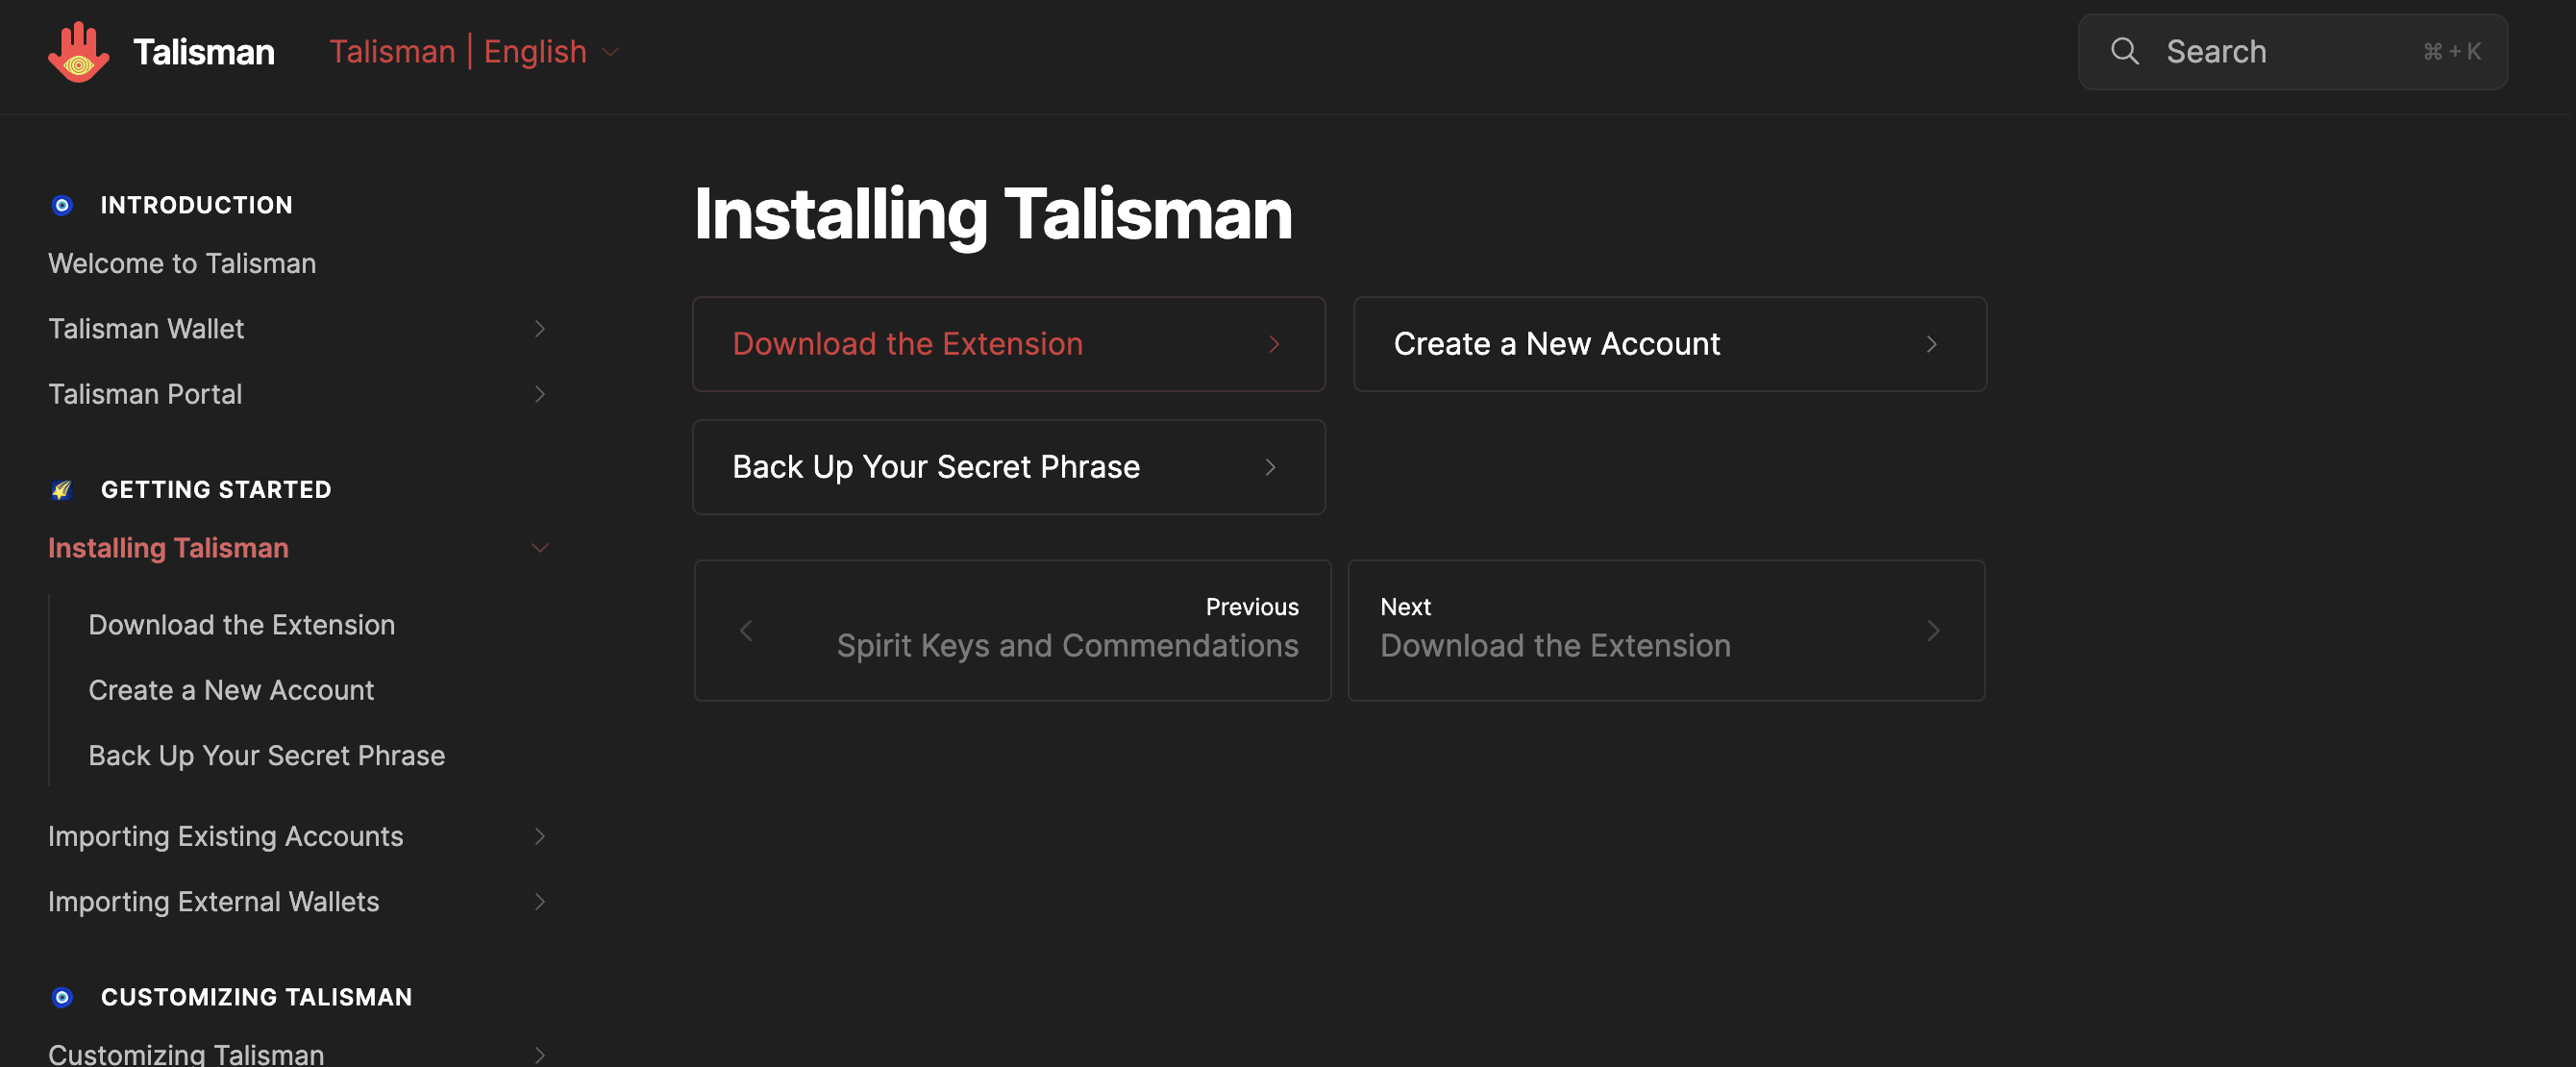Click the Customizing Talisman section icon
Image resolution: width=2576 pixels, height=1067 pixels.
click(62, 997)
